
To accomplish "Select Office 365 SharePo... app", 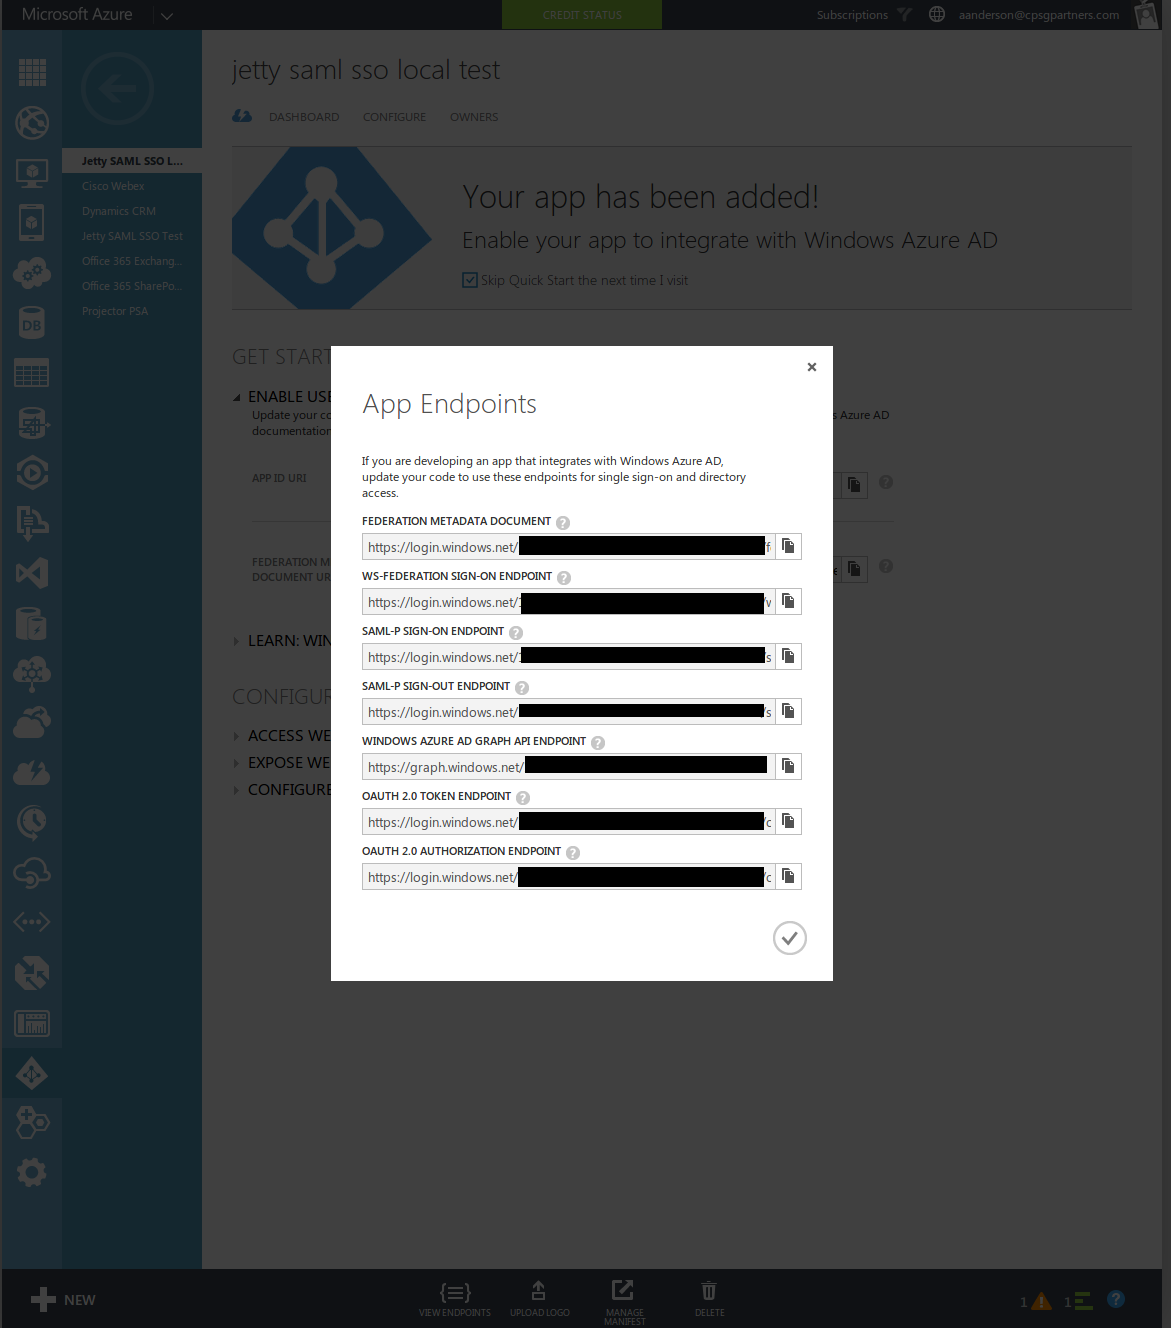I will click(132, 286).
